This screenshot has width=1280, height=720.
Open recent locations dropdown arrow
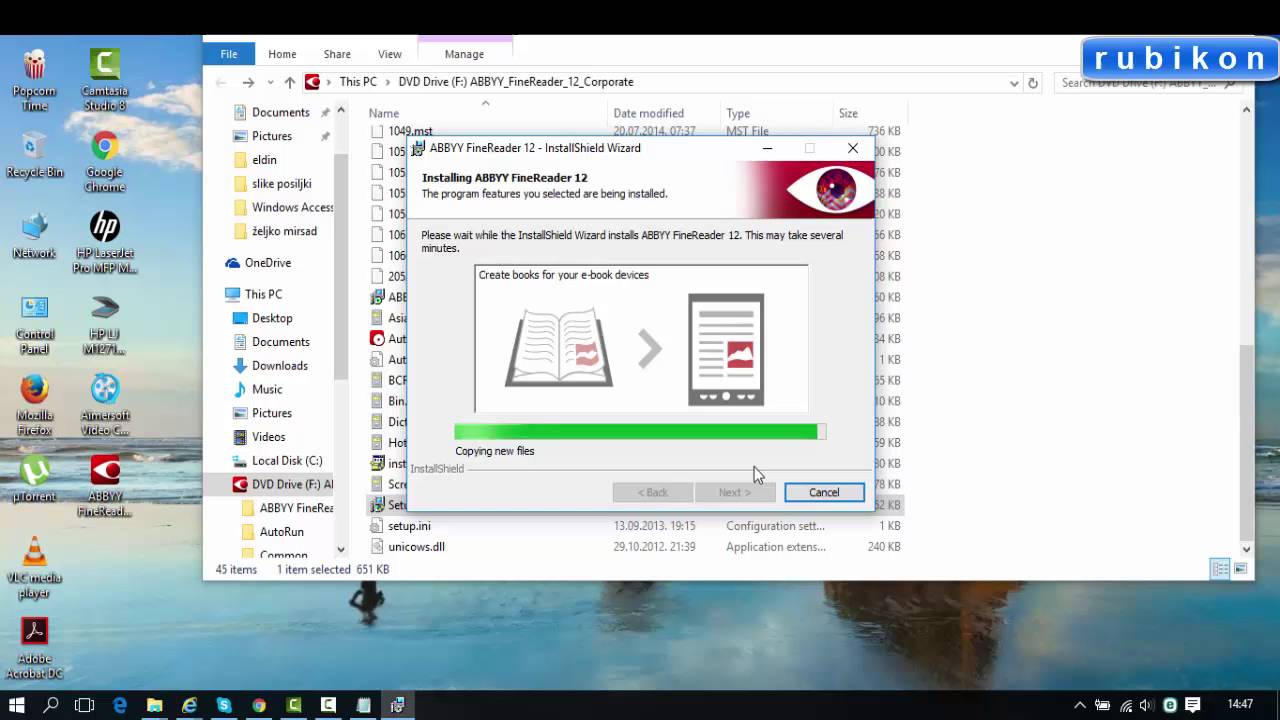click(270, 83)
